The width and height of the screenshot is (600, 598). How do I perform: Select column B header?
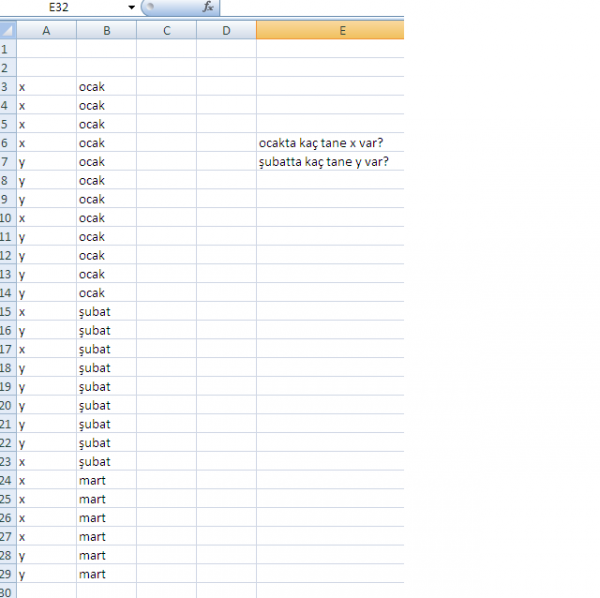106,30
